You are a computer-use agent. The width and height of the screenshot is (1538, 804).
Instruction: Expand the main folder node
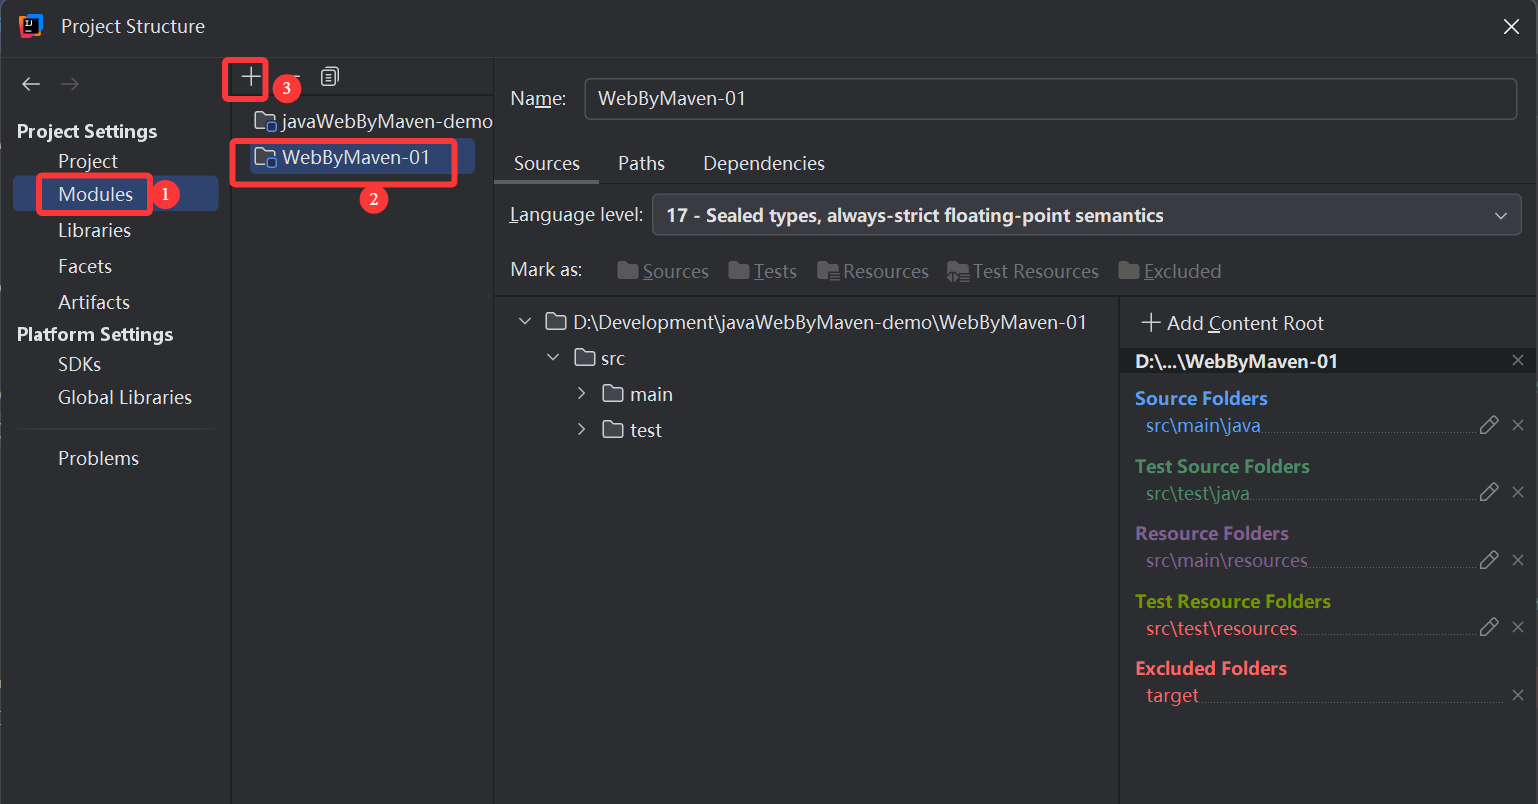point(581,394)
